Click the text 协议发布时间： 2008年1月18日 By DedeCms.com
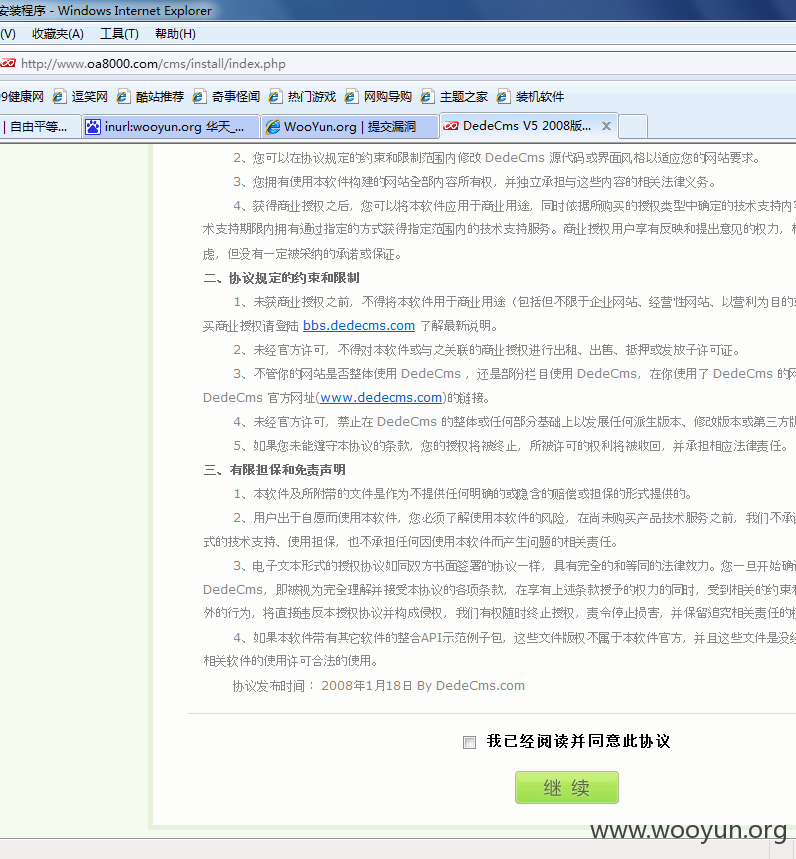Viewport: 796px width, 859px height. click(x=379, y=685)
